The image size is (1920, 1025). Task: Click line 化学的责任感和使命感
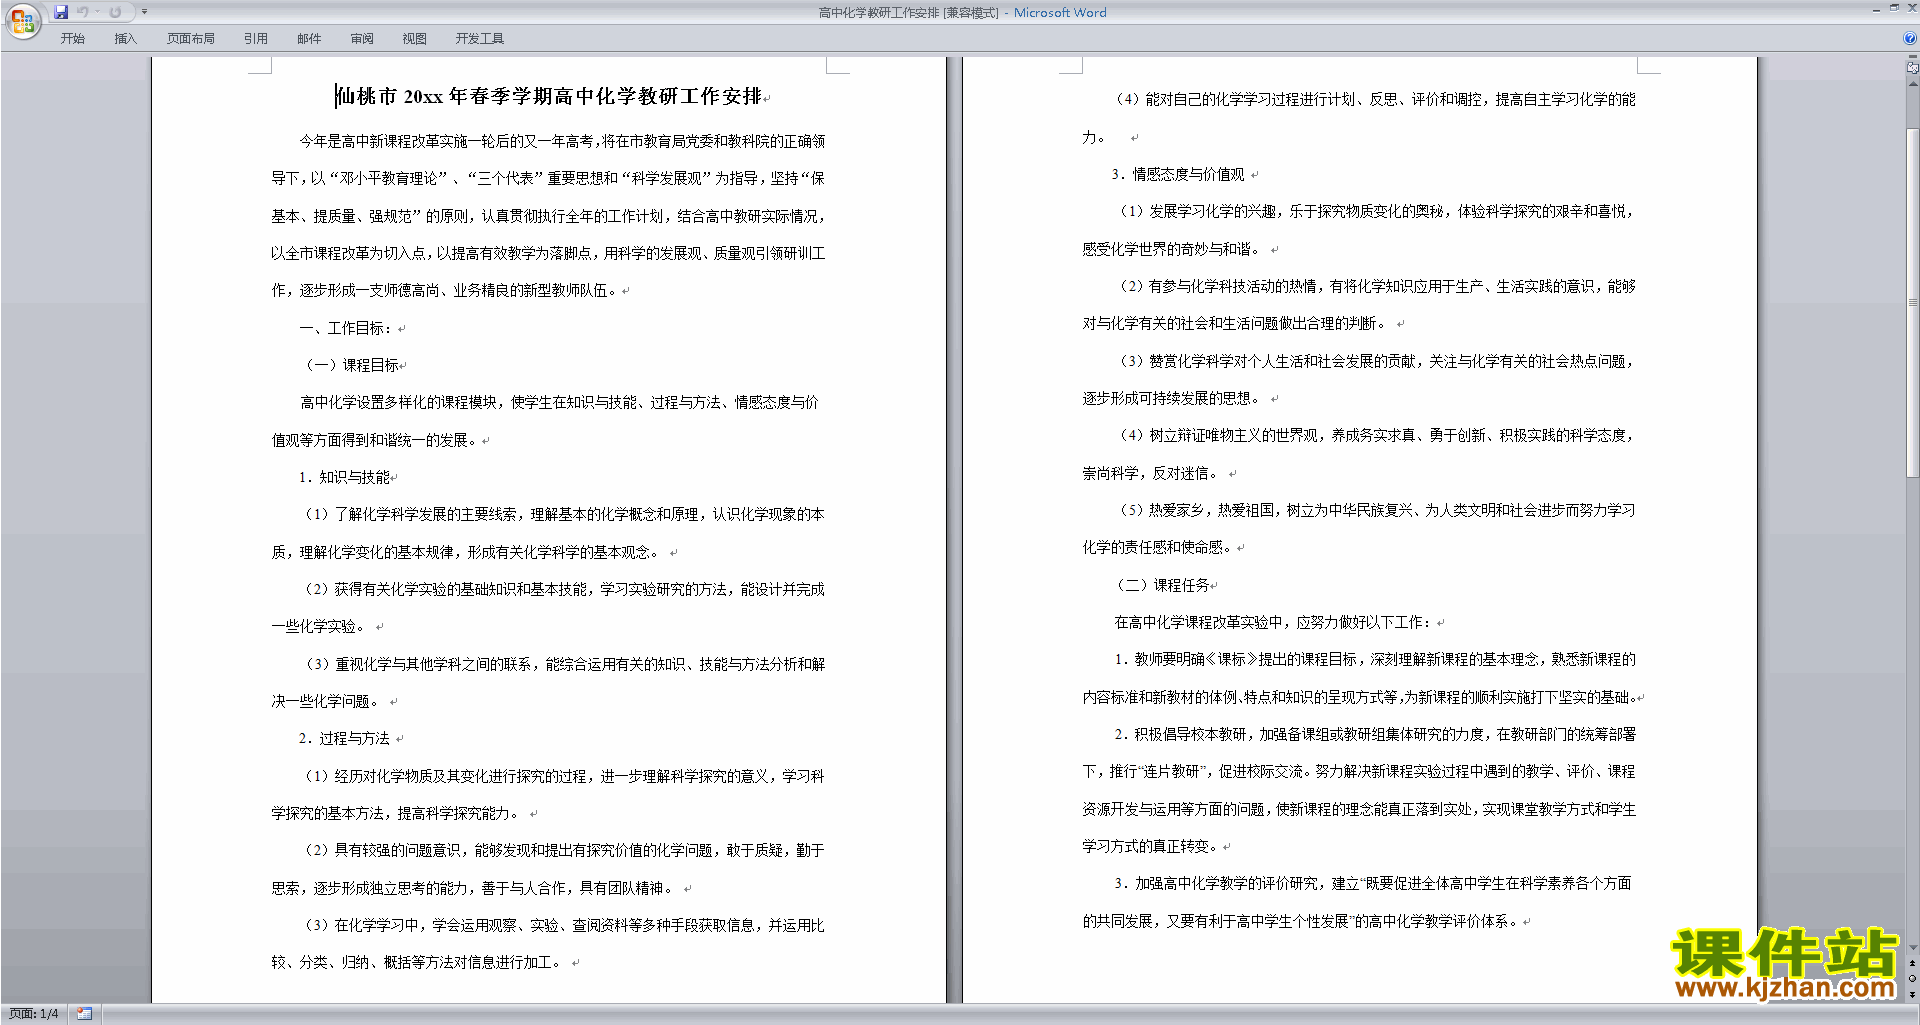(1157, 547)
